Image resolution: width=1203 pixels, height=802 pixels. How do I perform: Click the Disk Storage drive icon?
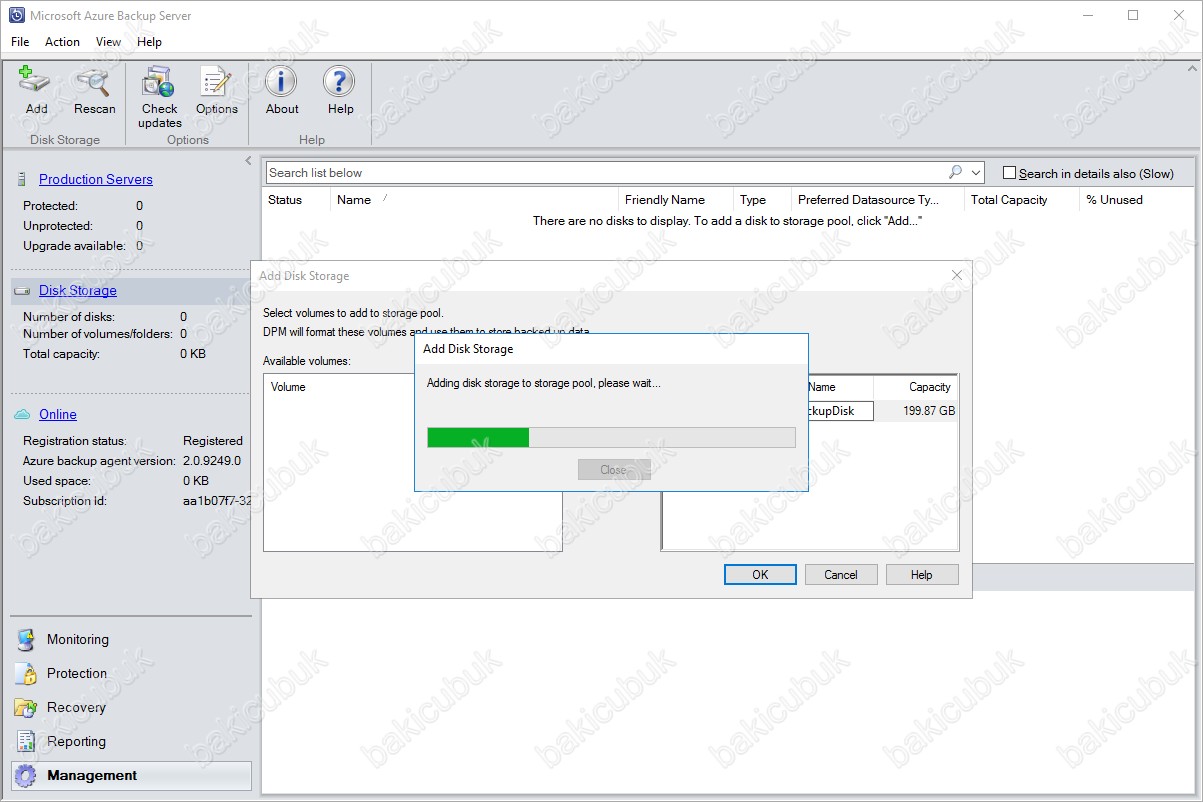[x=21, y=291]
